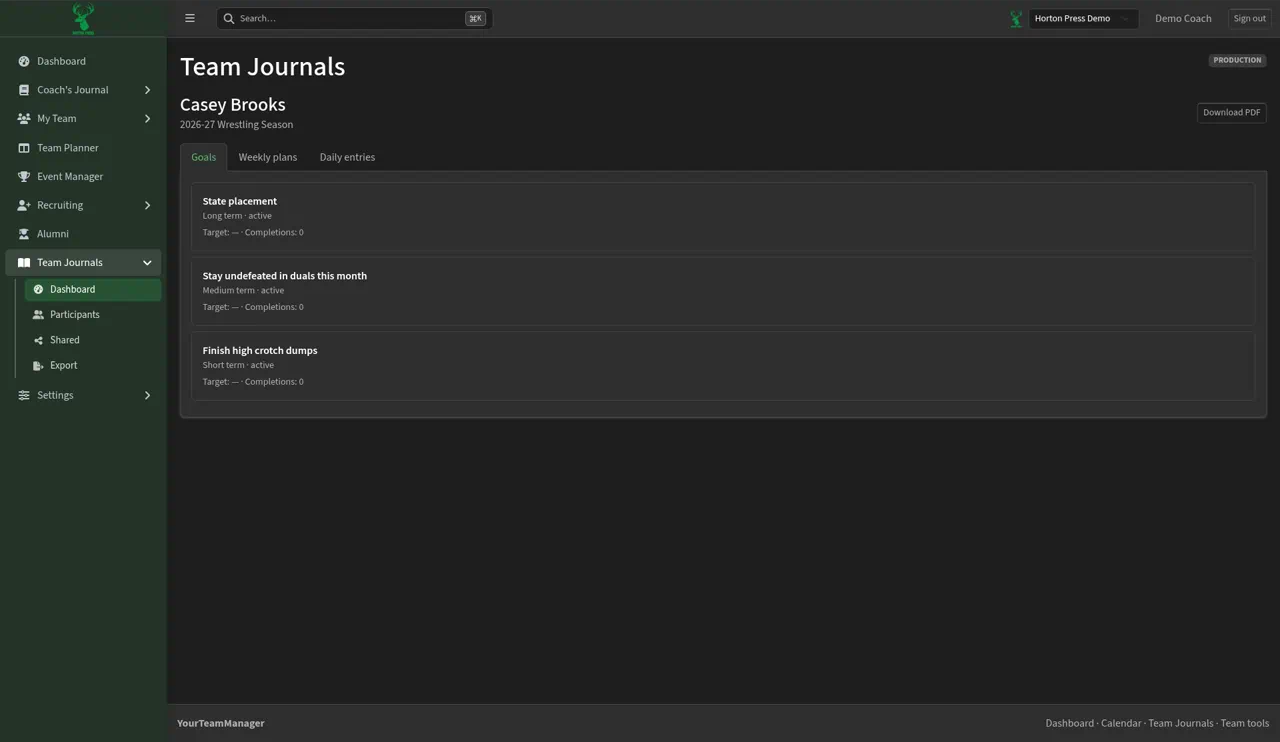The width and height of the screenshot is (1280, 742).
Task: Toggle the hamburger menu icon
Action: (190, 18)
